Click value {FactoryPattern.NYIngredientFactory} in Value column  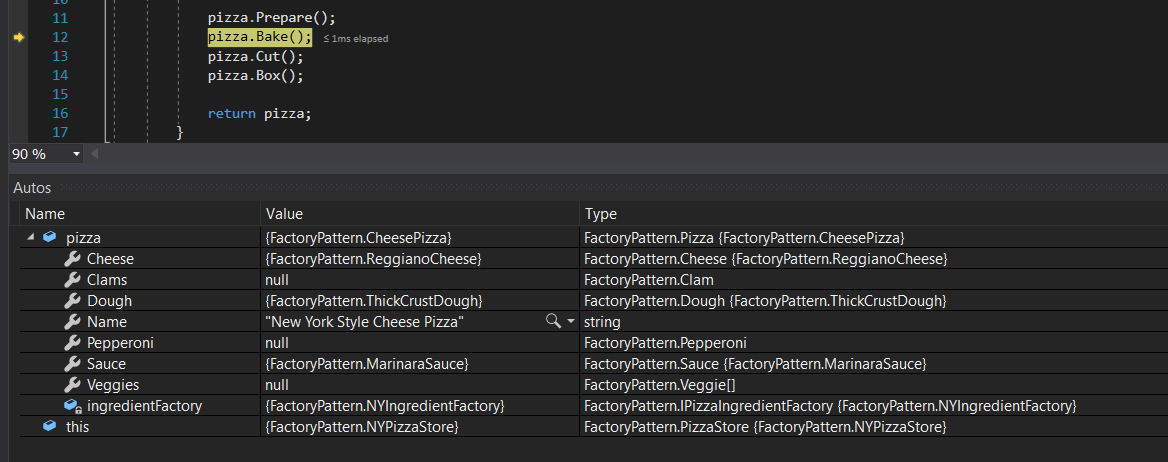click(385, 406)
